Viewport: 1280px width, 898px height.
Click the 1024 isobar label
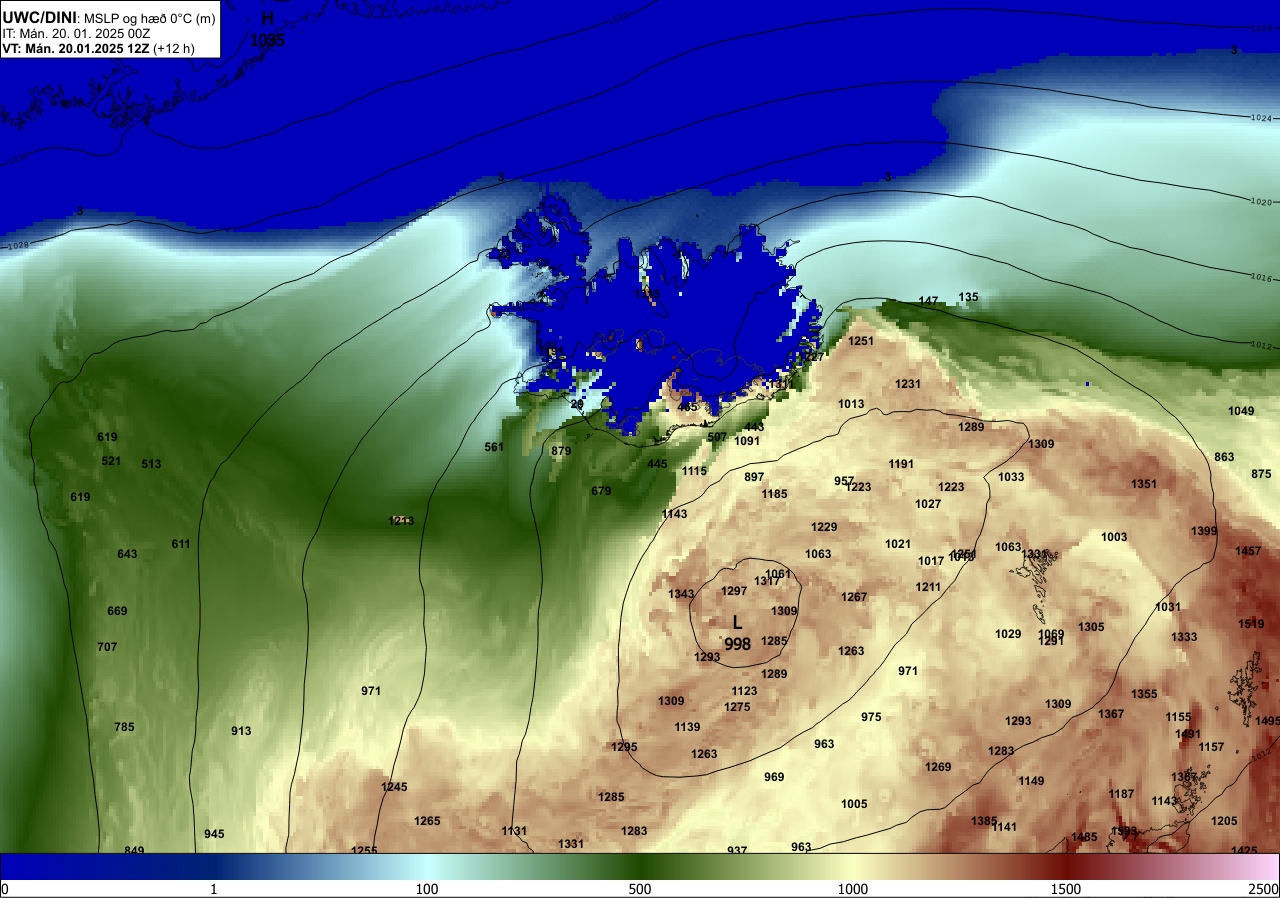pos(1260,118)
